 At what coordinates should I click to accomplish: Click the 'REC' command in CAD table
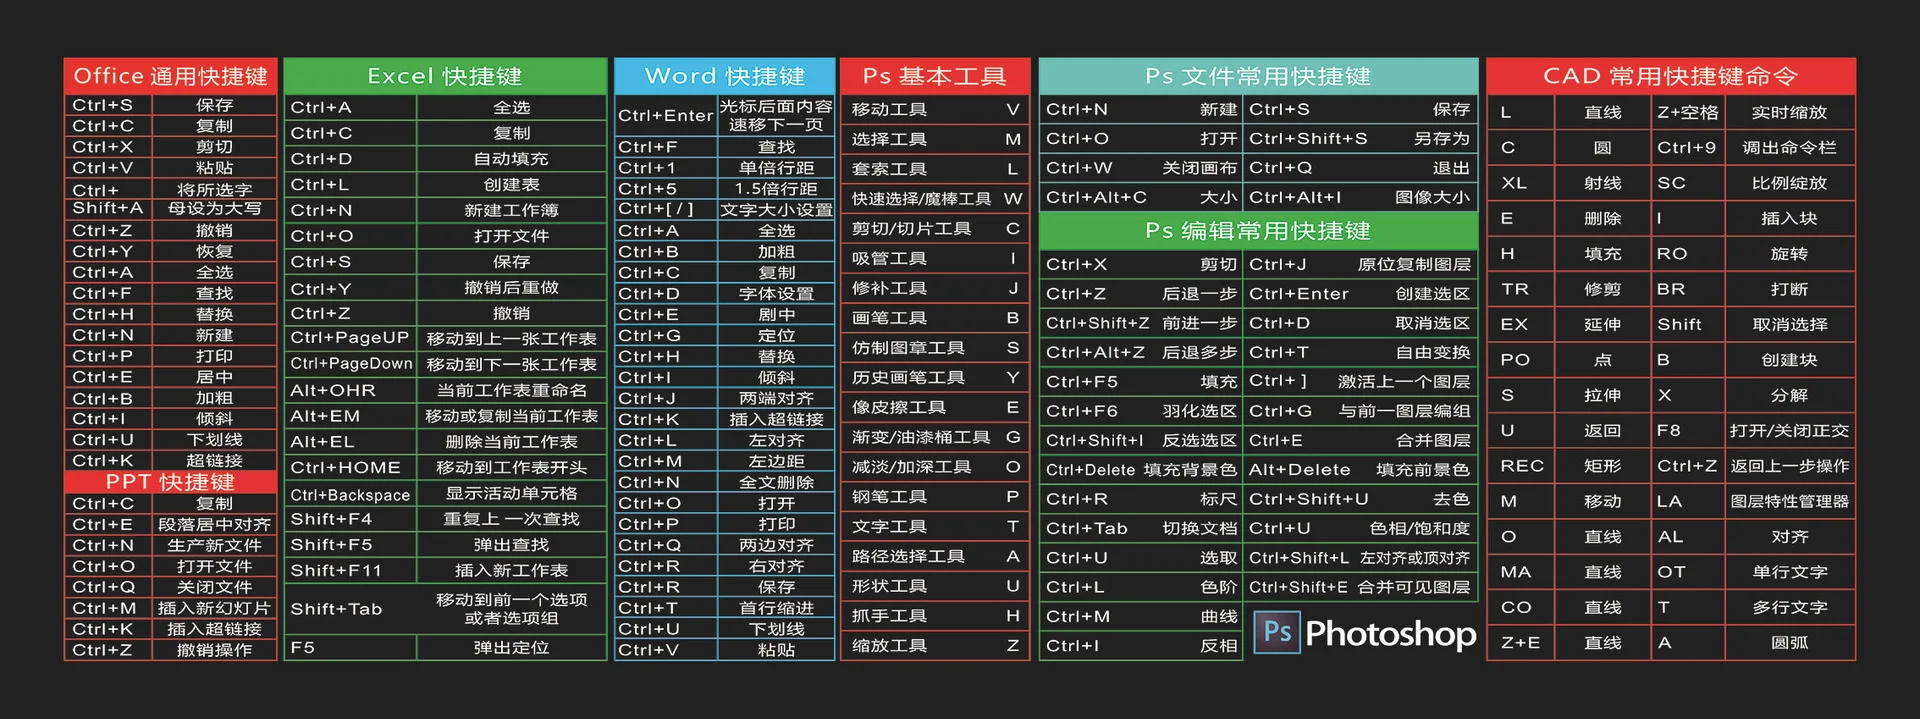1522,466
